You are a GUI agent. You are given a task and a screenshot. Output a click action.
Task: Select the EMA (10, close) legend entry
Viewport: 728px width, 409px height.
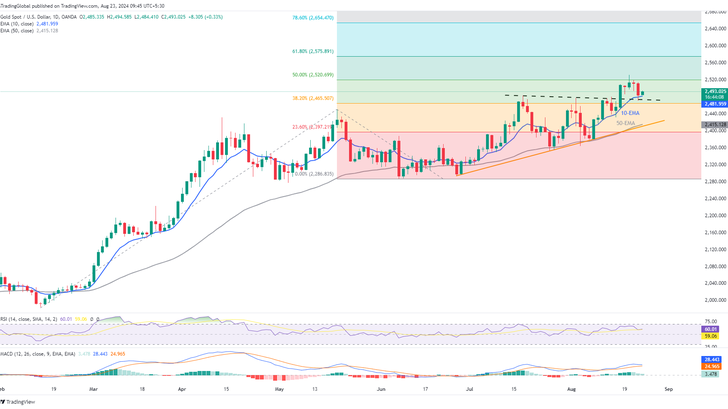click(x=17, y=24)
